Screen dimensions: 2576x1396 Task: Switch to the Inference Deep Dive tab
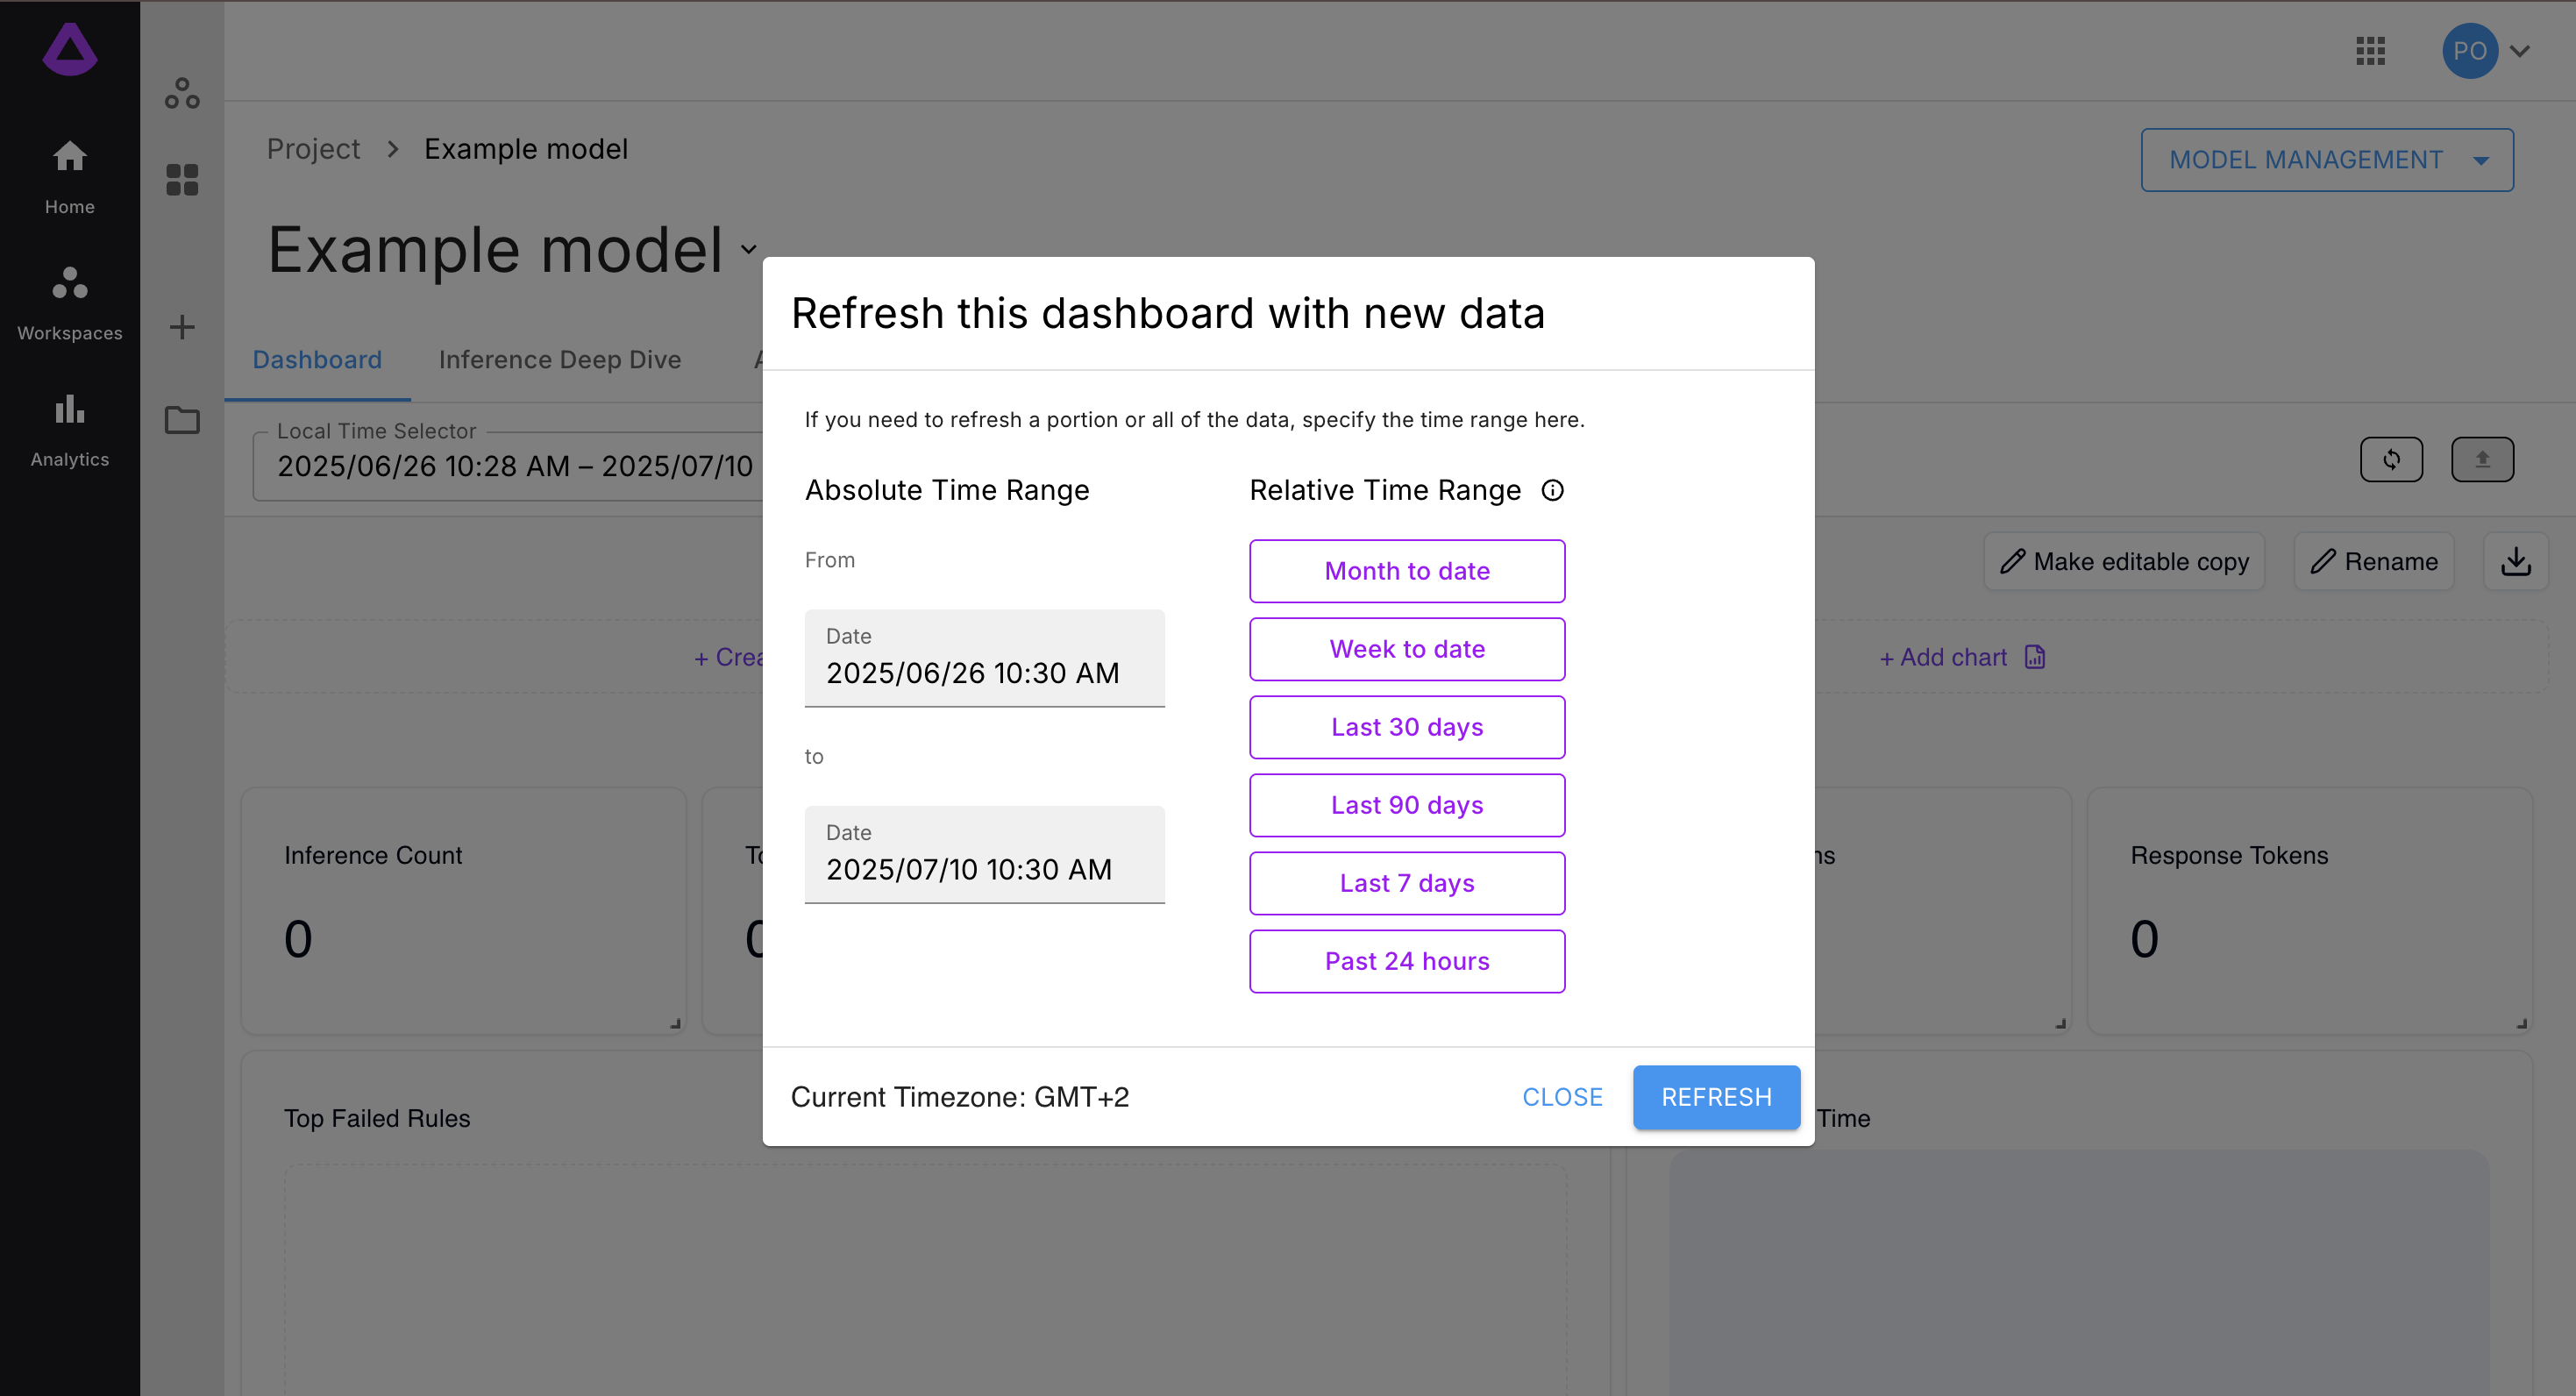pos(560,360)
